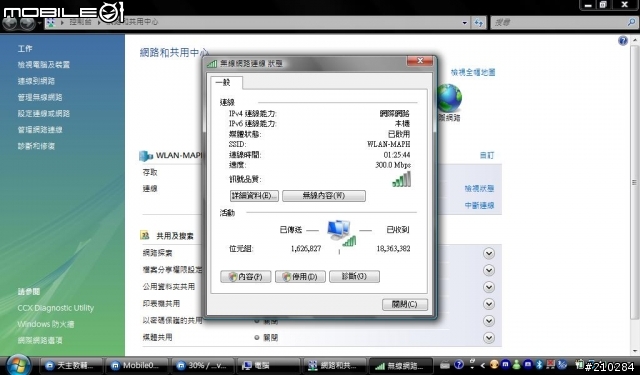This screenshot has height=375, width=640.
Task: Open address bar history dropdown arrow
Action: [464, 23]
